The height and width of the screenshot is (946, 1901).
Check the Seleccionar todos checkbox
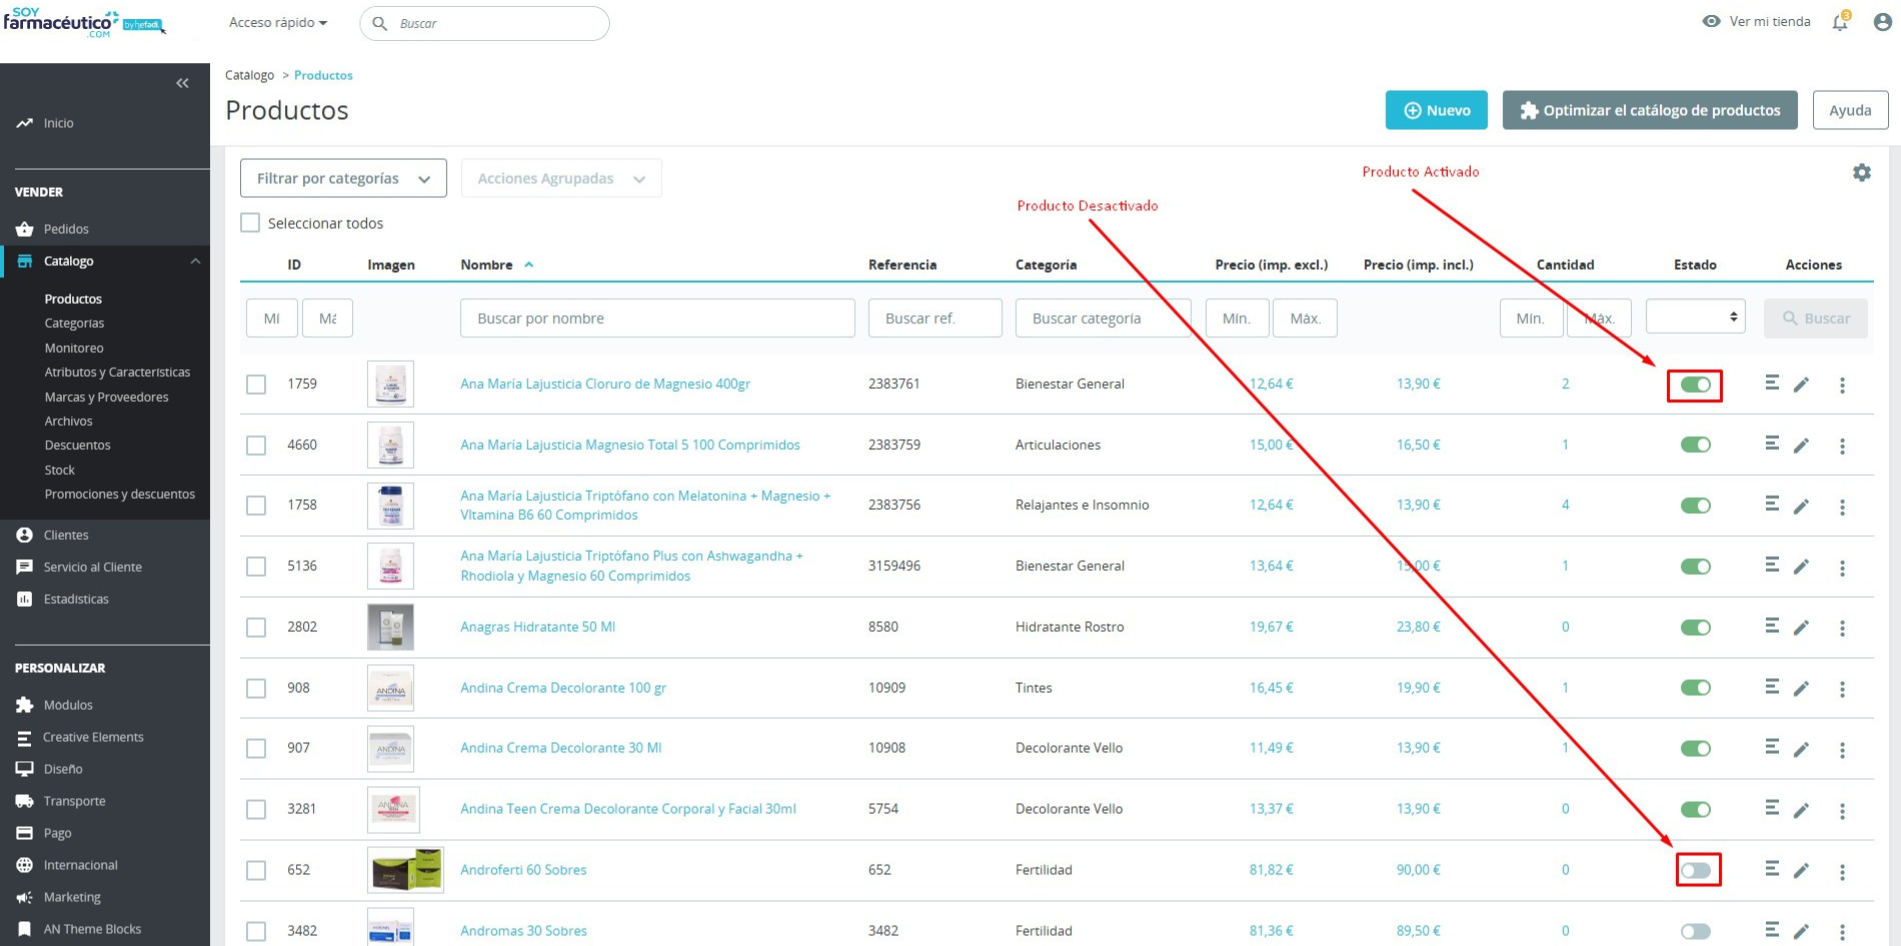(250, 223)
